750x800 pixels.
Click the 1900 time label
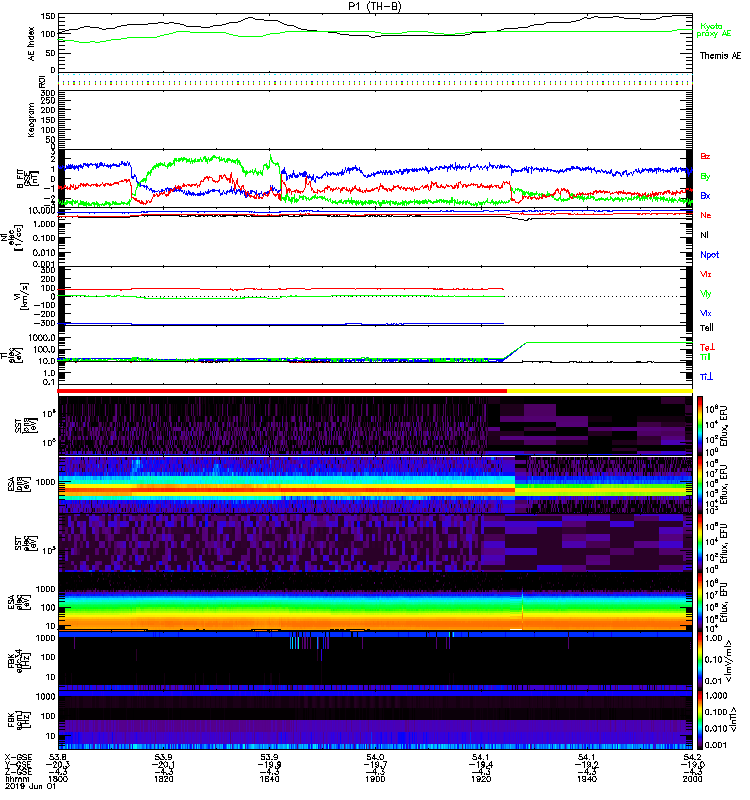pos(375,779)
